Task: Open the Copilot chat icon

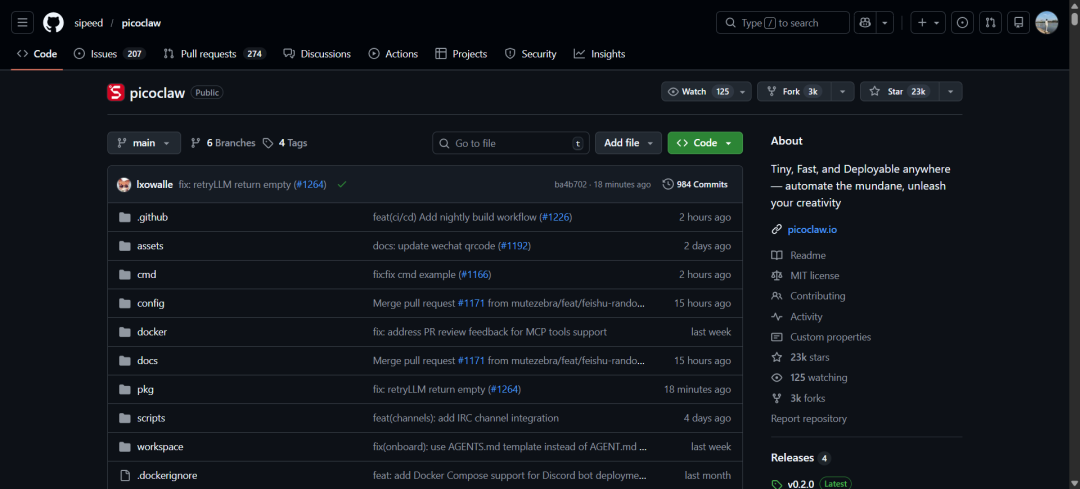Action: pyautogui.click(x=864, y=23)
